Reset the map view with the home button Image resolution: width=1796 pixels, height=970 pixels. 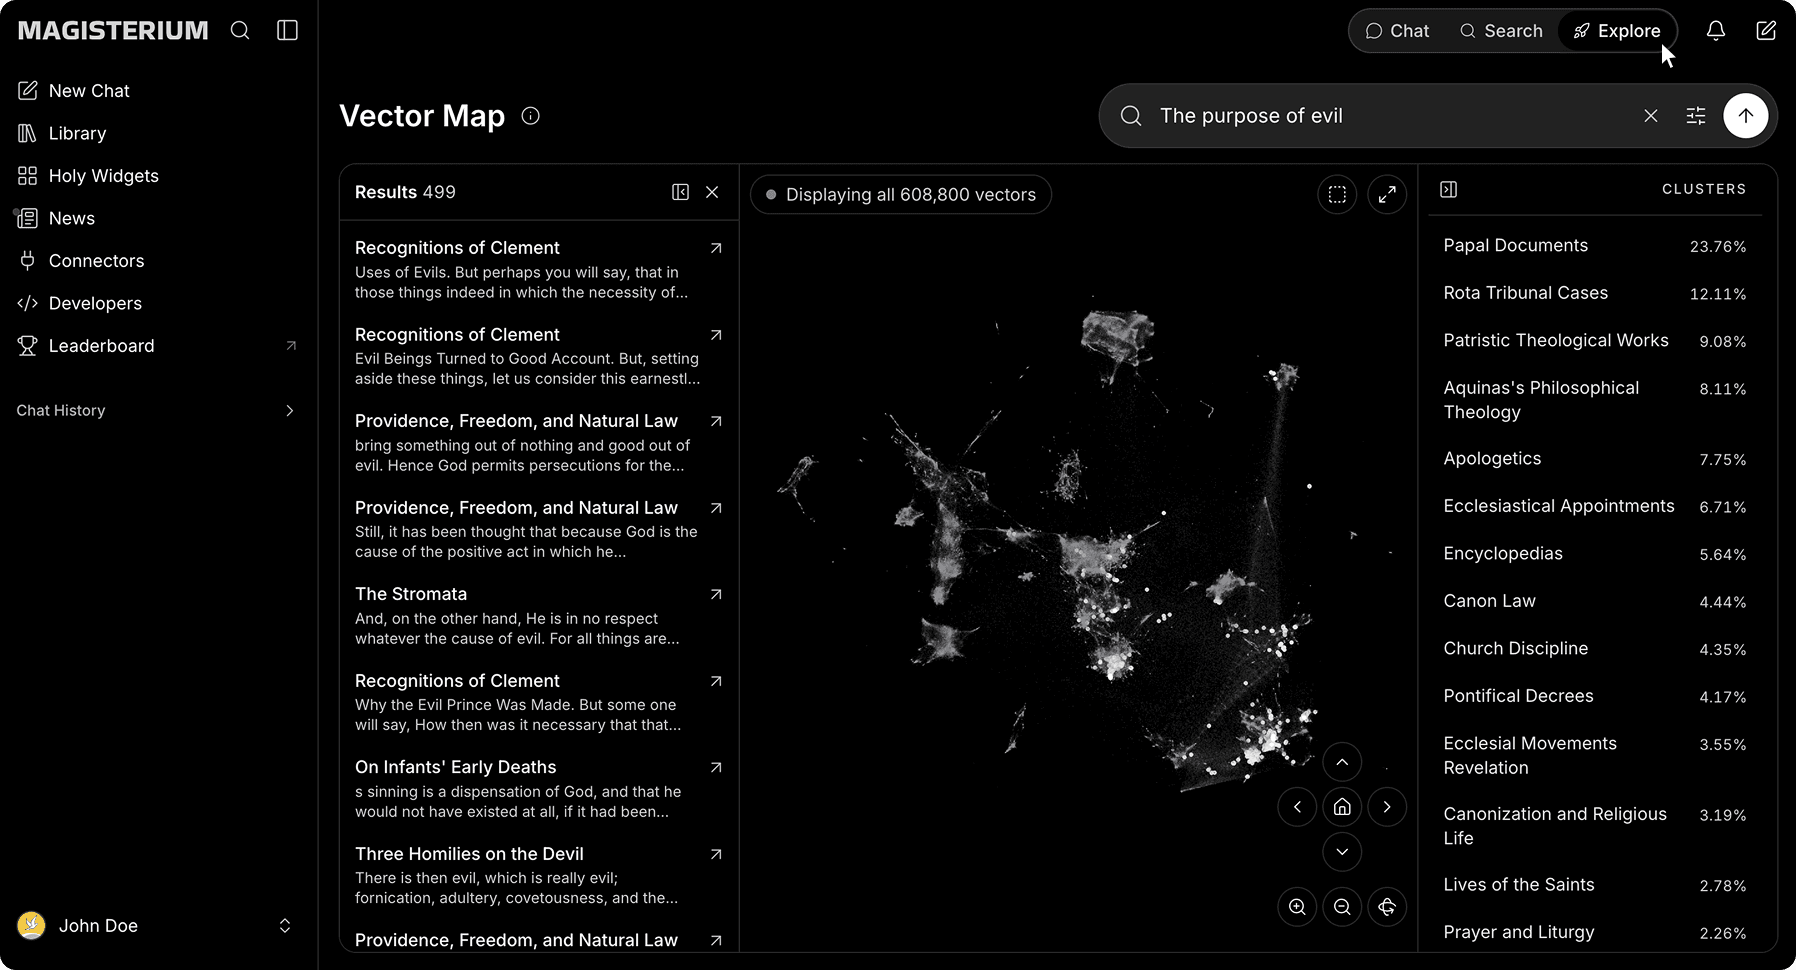tap(1342, 807)
